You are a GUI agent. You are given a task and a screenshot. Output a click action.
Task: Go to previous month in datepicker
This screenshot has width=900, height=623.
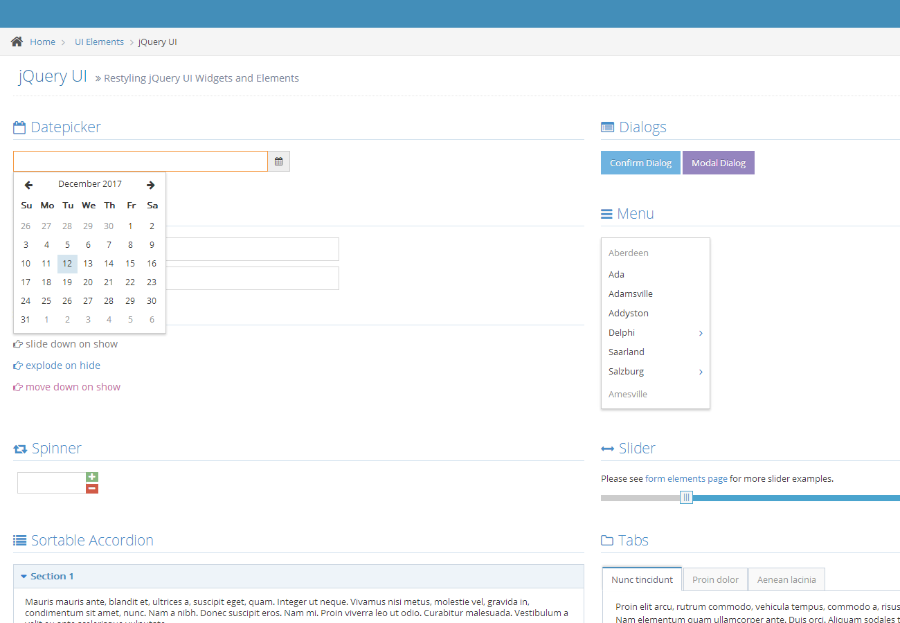(28, 185)
